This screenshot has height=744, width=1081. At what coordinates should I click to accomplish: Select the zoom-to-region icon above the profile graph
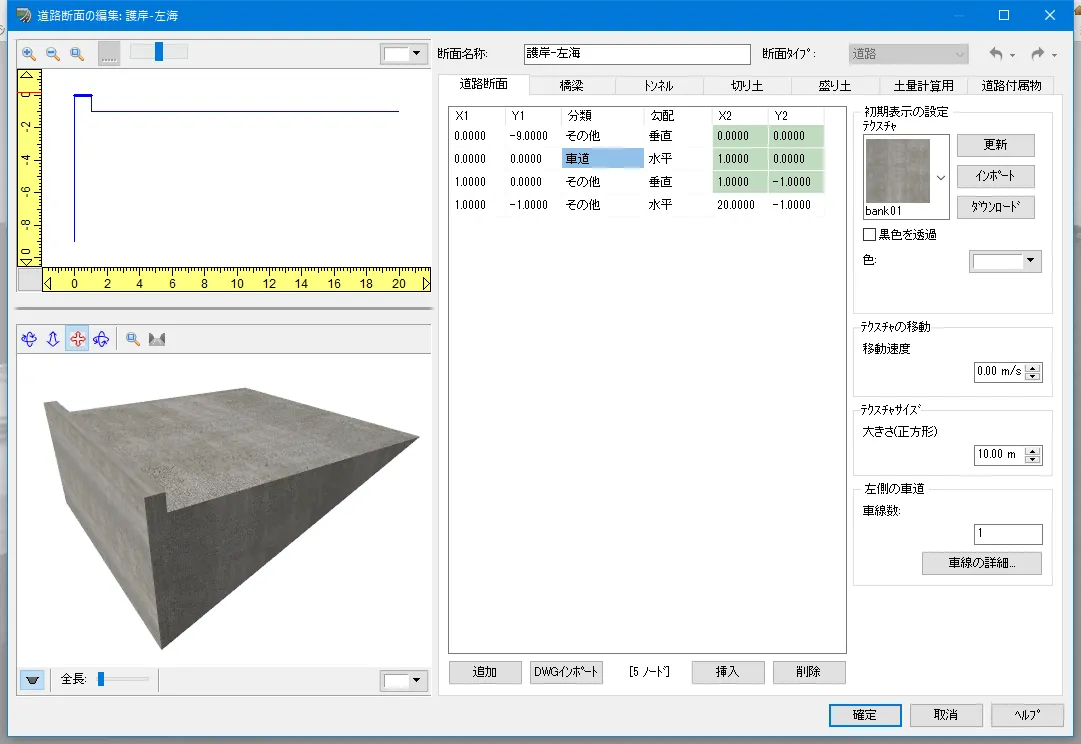pos(77,54)
